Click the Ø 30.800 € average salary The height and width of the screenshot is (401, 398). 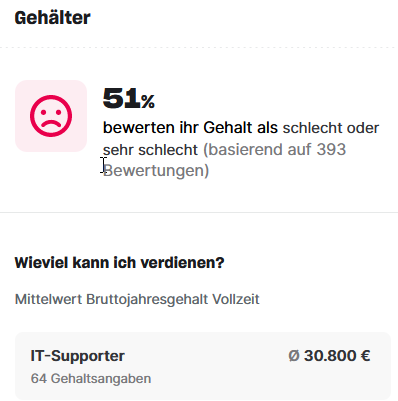329,356
